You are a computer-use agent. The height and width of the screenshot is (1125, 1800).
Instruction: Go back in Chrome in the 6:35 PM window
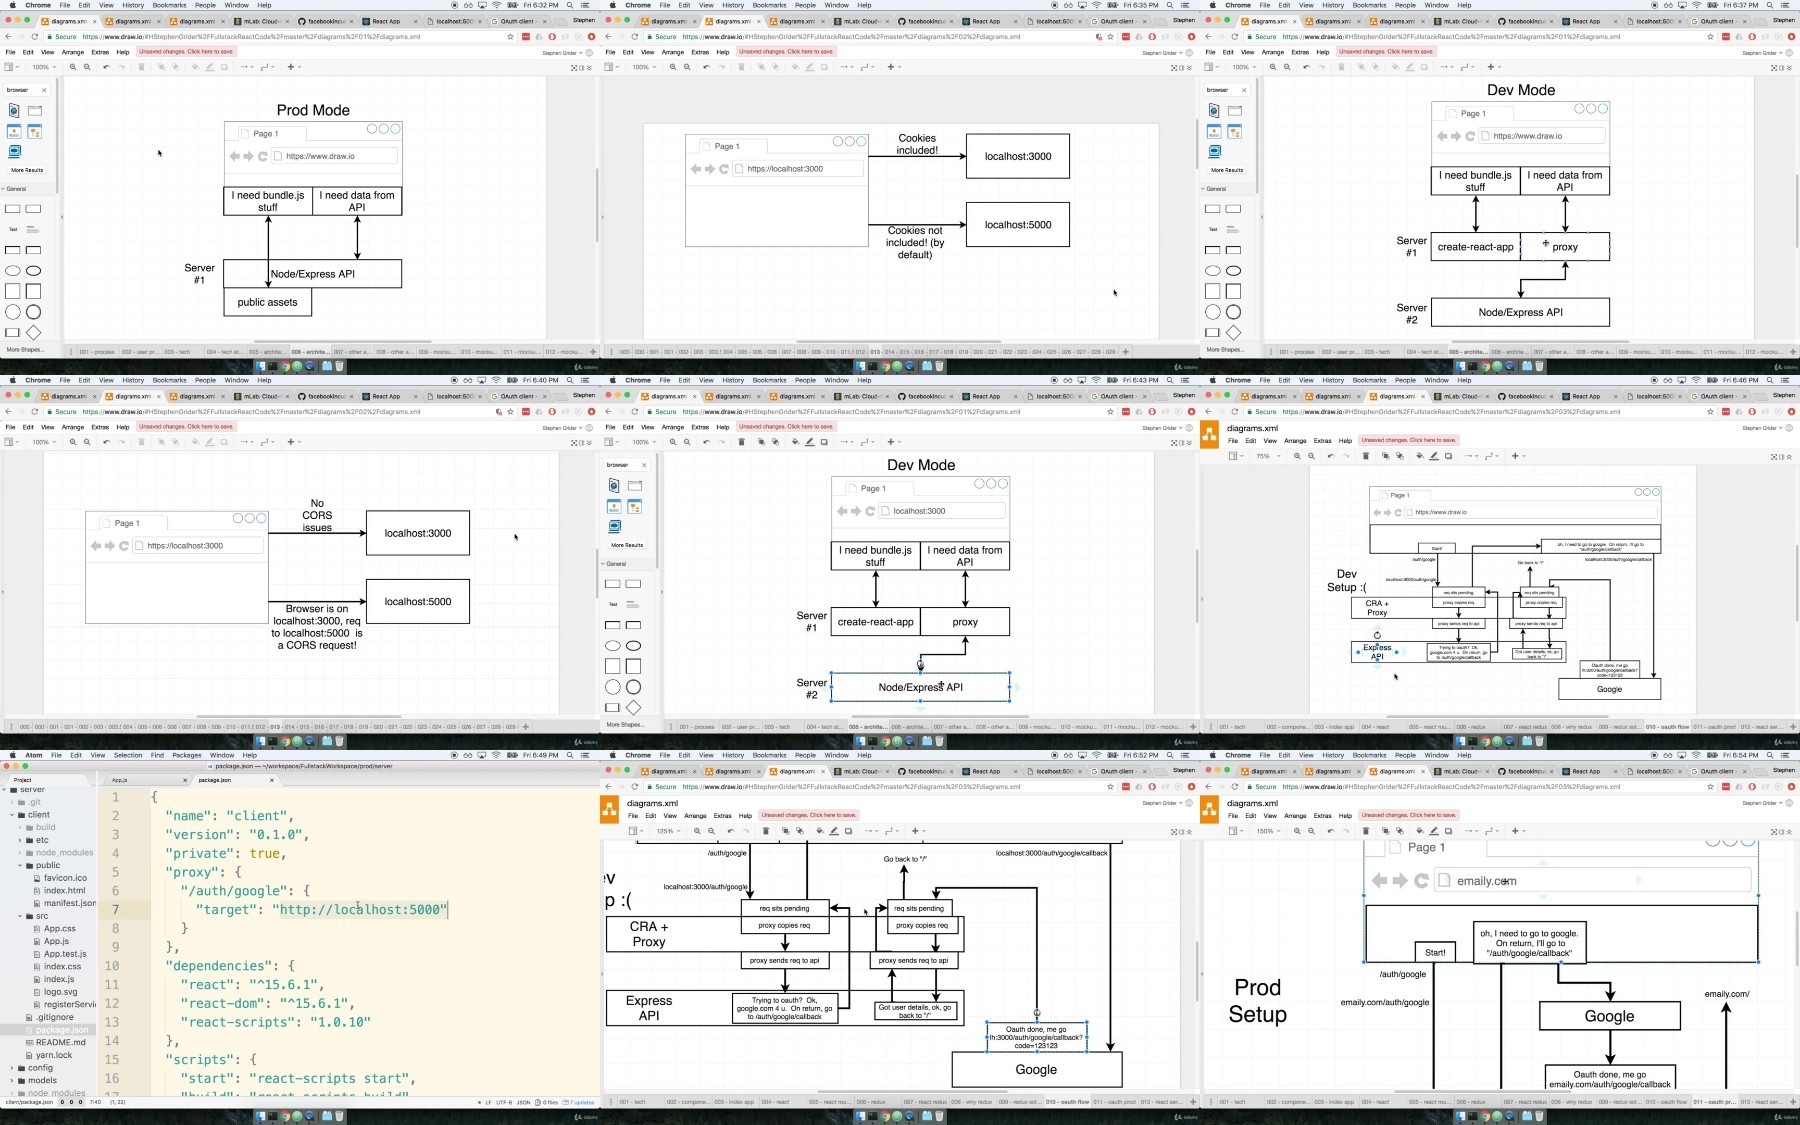[x=608, y=37]
